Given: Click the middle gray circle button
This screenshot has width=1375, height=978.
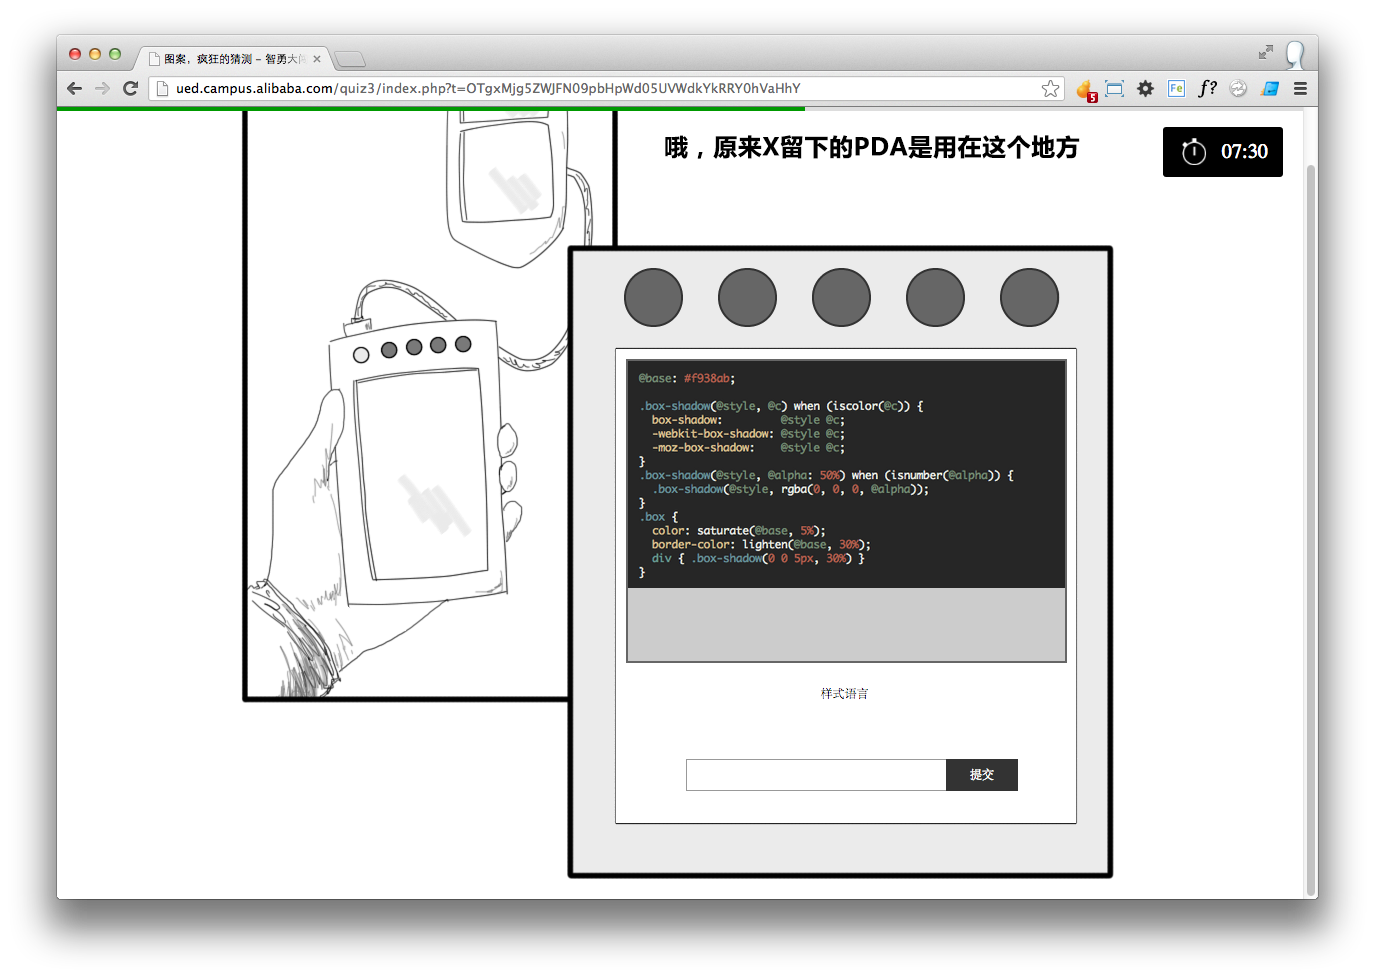Looking at the screenshot, I should (841, 298).
